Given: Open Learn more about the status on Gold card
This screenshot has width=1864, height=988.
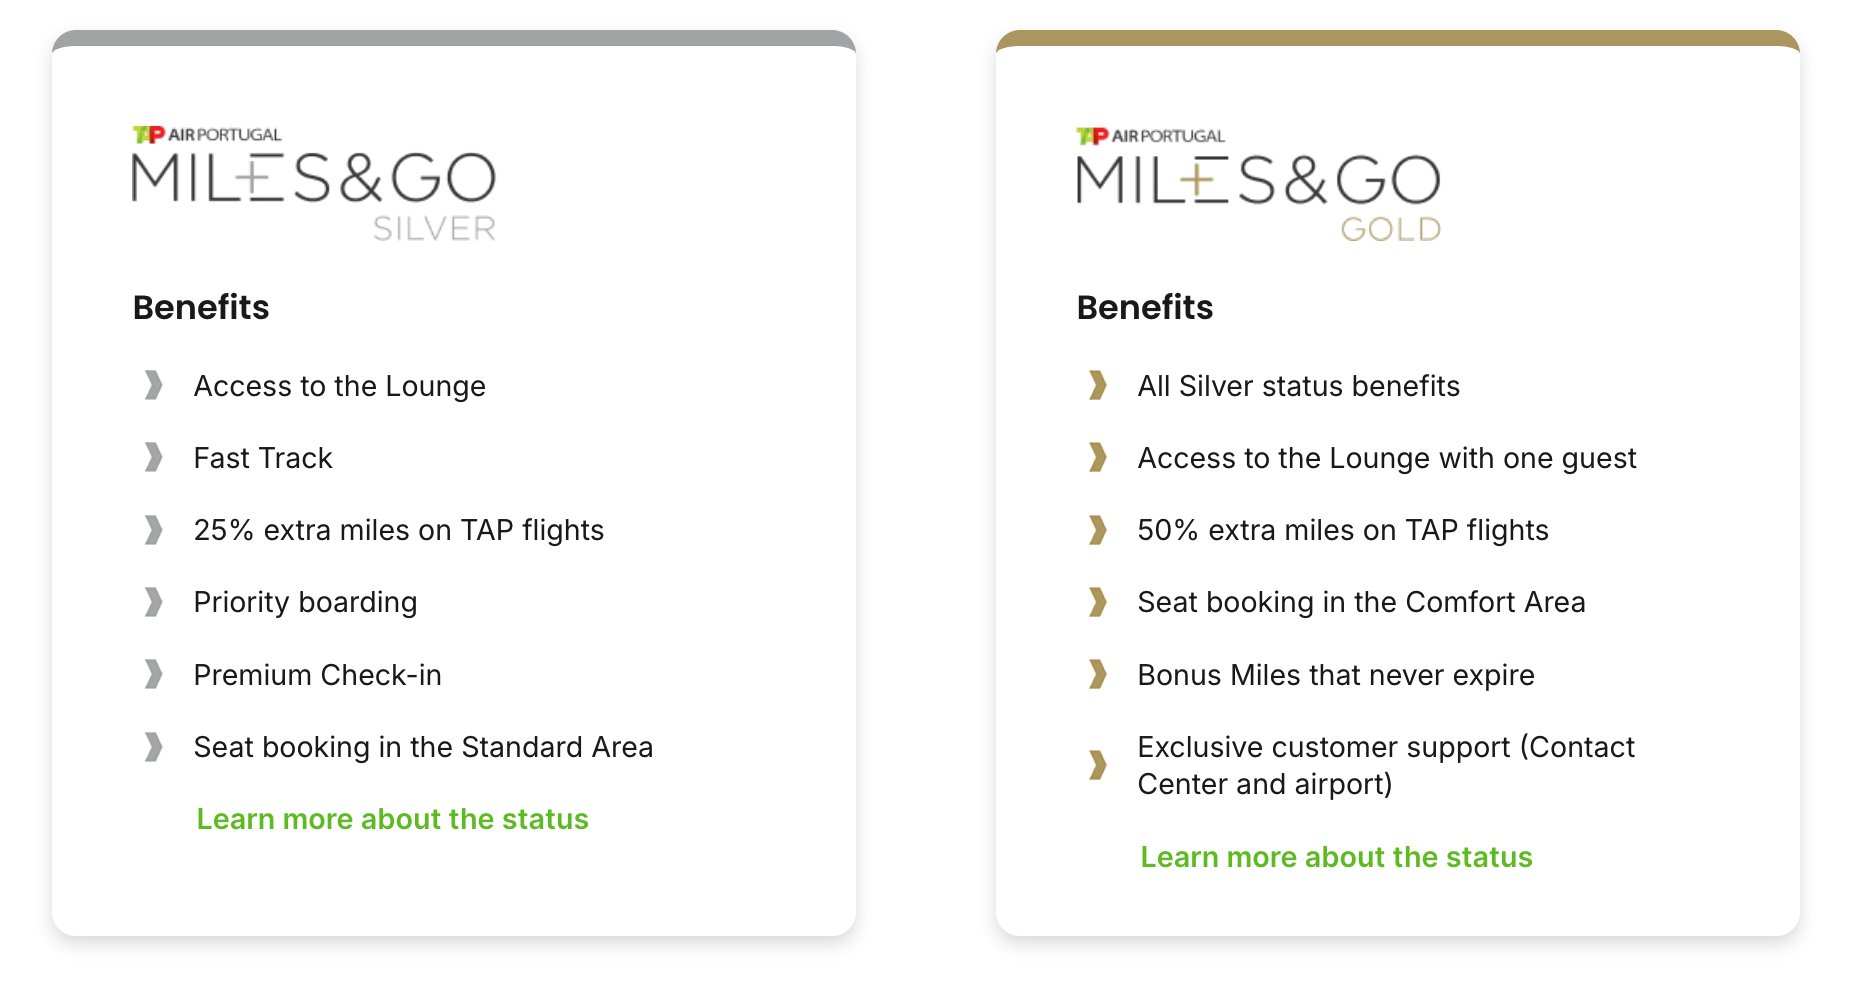Looking at the screenshot, I should click(x=1337, y=857).
